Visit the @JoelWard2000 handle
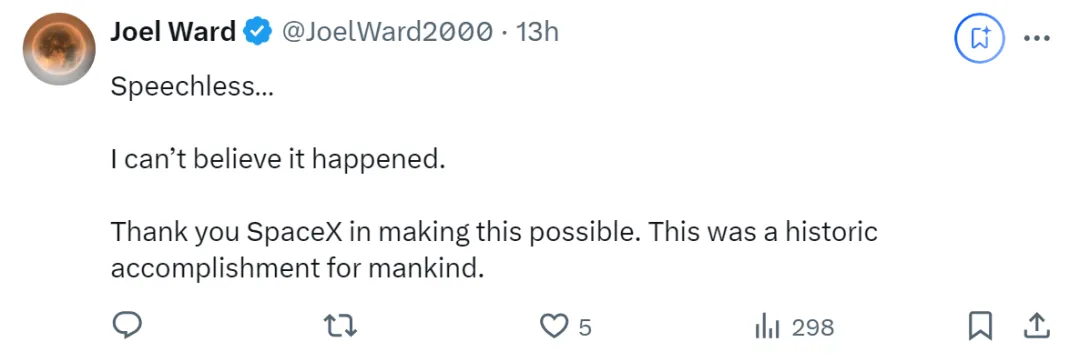Viewport: 1080px width, 362px height. pos(388,32)
